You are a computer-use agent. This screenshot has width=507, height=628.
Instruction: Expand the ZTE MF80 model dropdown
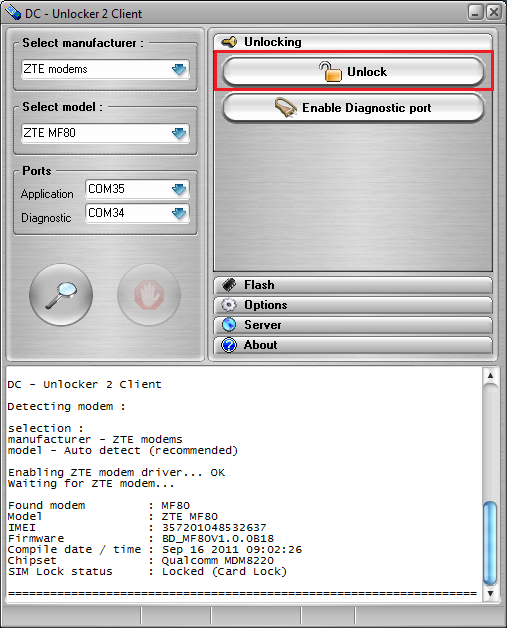(105, 133)
